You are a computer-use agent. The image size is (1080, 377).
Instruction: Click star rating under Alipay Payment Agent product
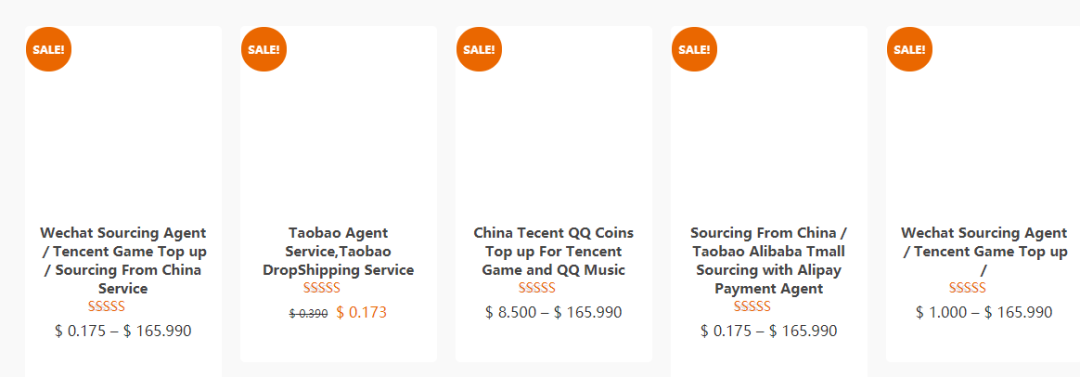[752, 306]
